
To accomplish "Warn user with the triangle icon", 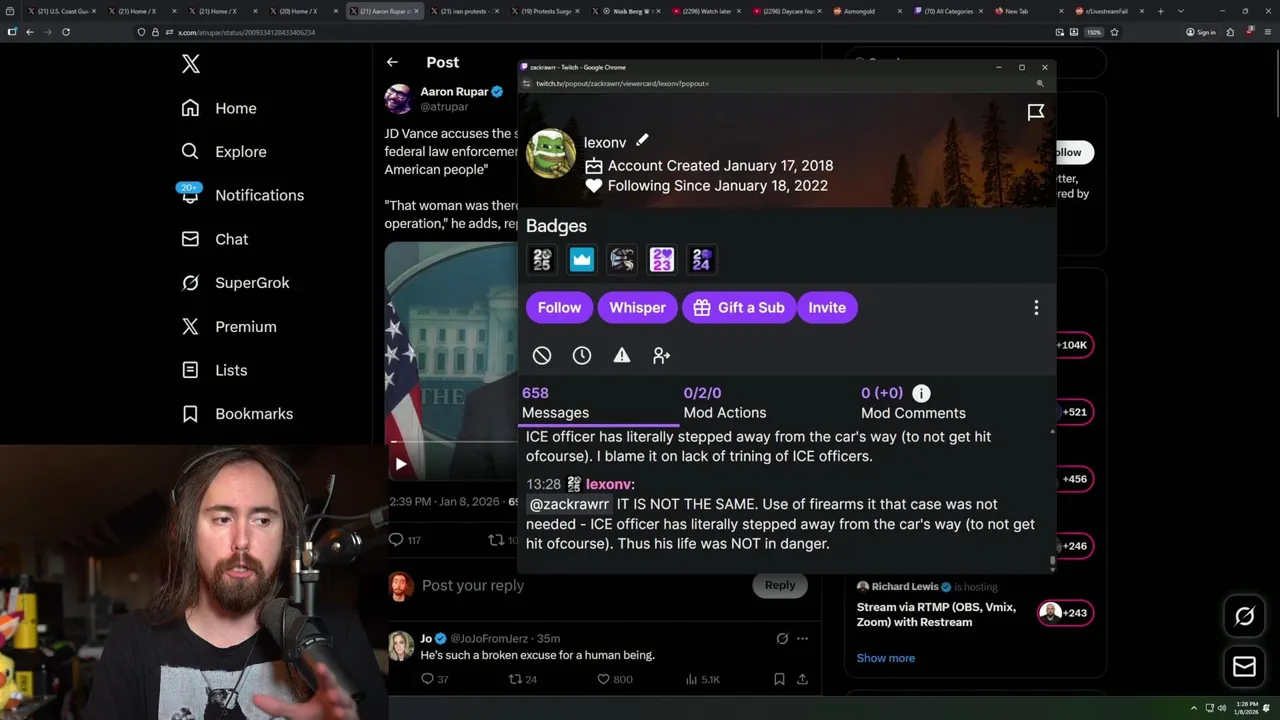I will 622,355.
